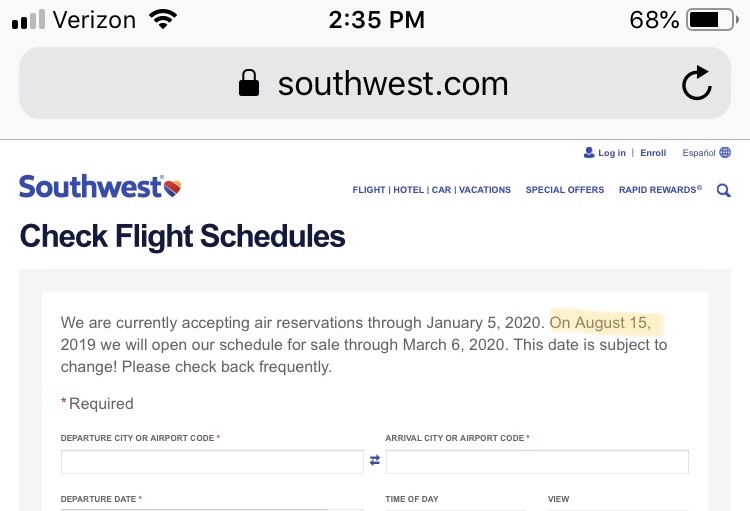
Task: Open the FLIGHT menu item
Action: click(369, 190)
